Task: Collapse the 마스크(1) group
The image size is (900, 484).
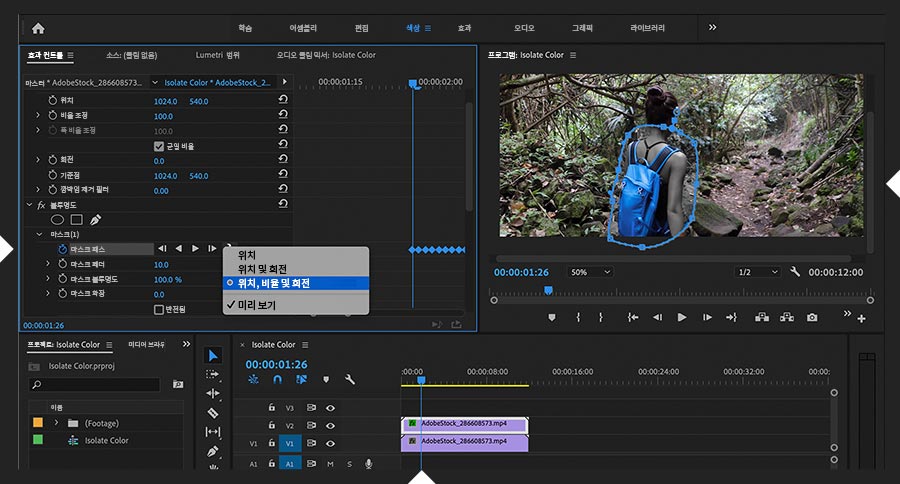Action: pyautogui.click(x=39, y=234)
